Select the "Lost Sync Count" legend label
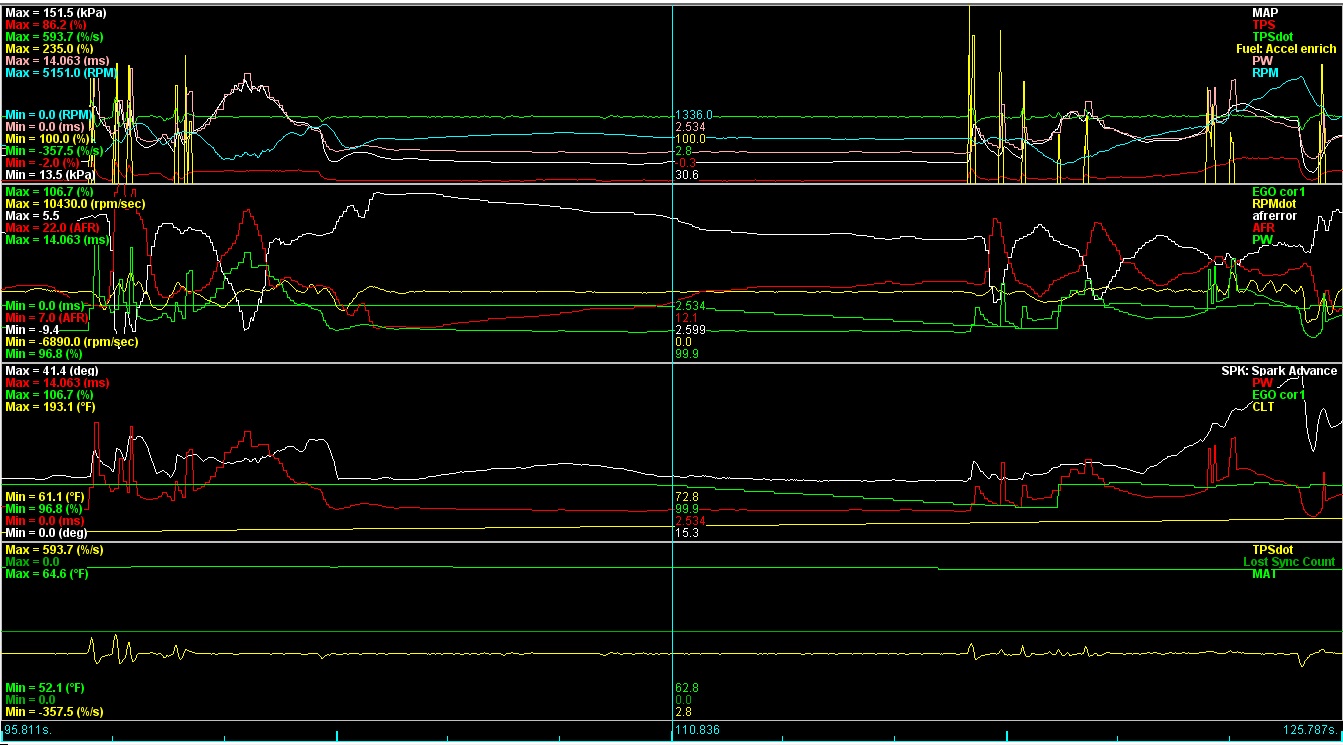1343x745 pixels. click(1289, 561)
